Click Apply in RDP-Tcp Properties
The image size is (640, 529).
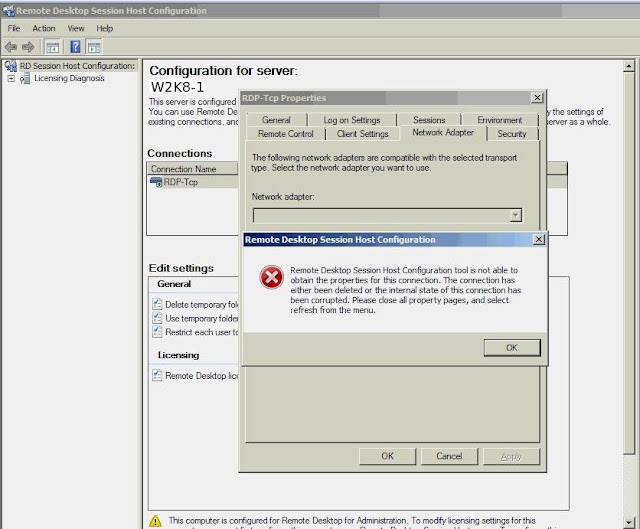pyautogui.click(x=511, y=456)
